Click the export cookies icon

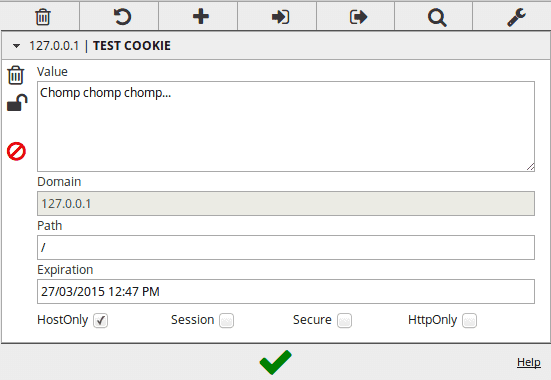click(358, 17)
